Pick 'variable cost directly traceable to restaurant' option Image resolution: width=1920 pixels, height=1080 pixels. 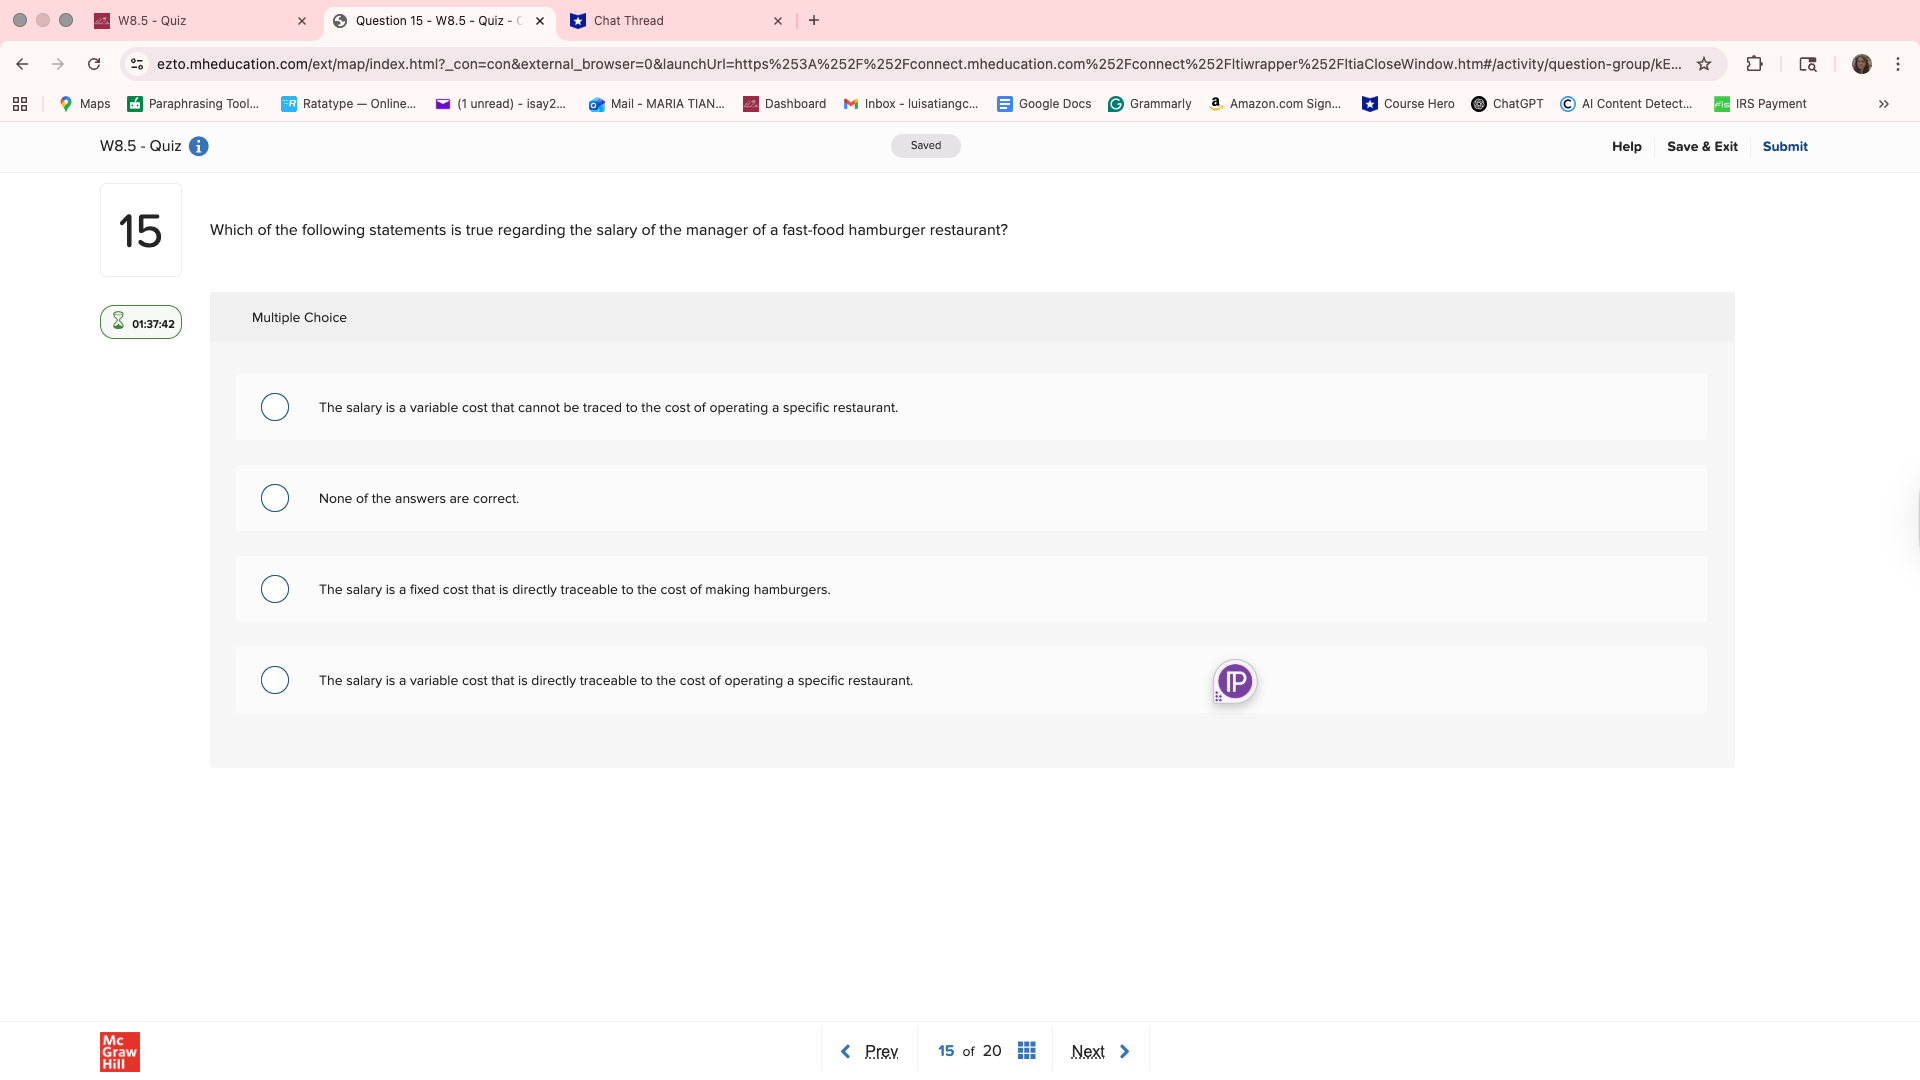275,680
